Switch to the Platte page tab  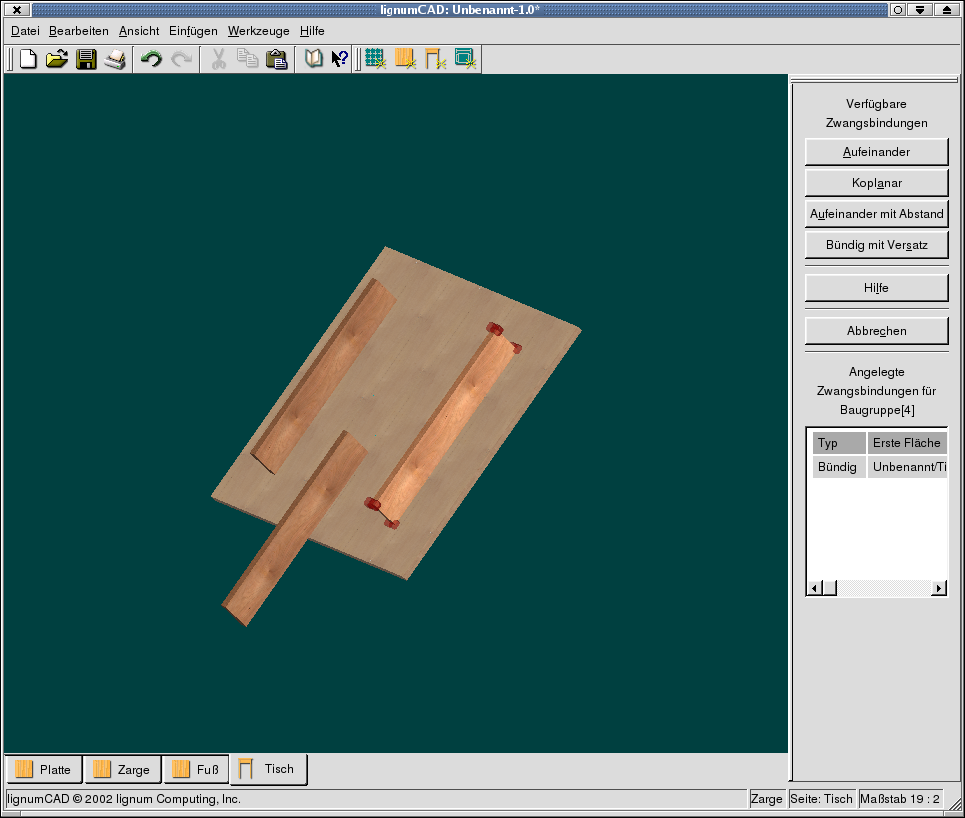click(x=44, y=769)
